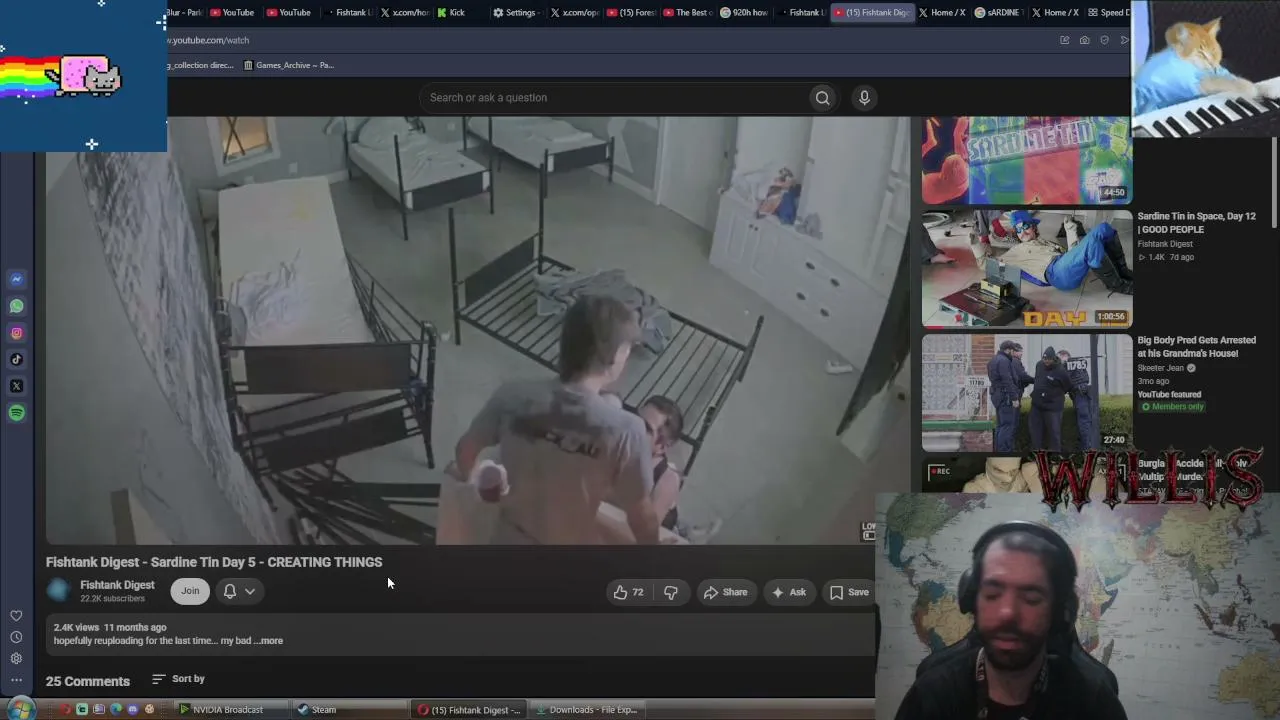This screenshot has height=720, width=1280.
Task: Open Fishtank Digest channel name link
Action: pos(117,585)
